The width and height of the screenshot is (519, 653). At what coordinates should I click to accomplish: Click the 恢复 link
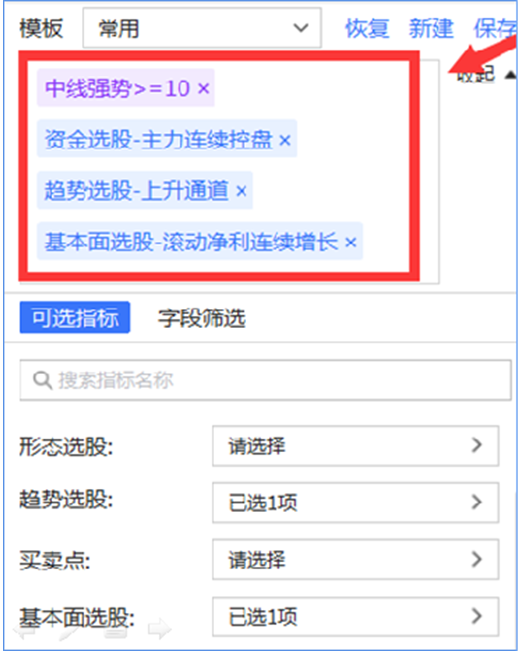pos(367,28)
